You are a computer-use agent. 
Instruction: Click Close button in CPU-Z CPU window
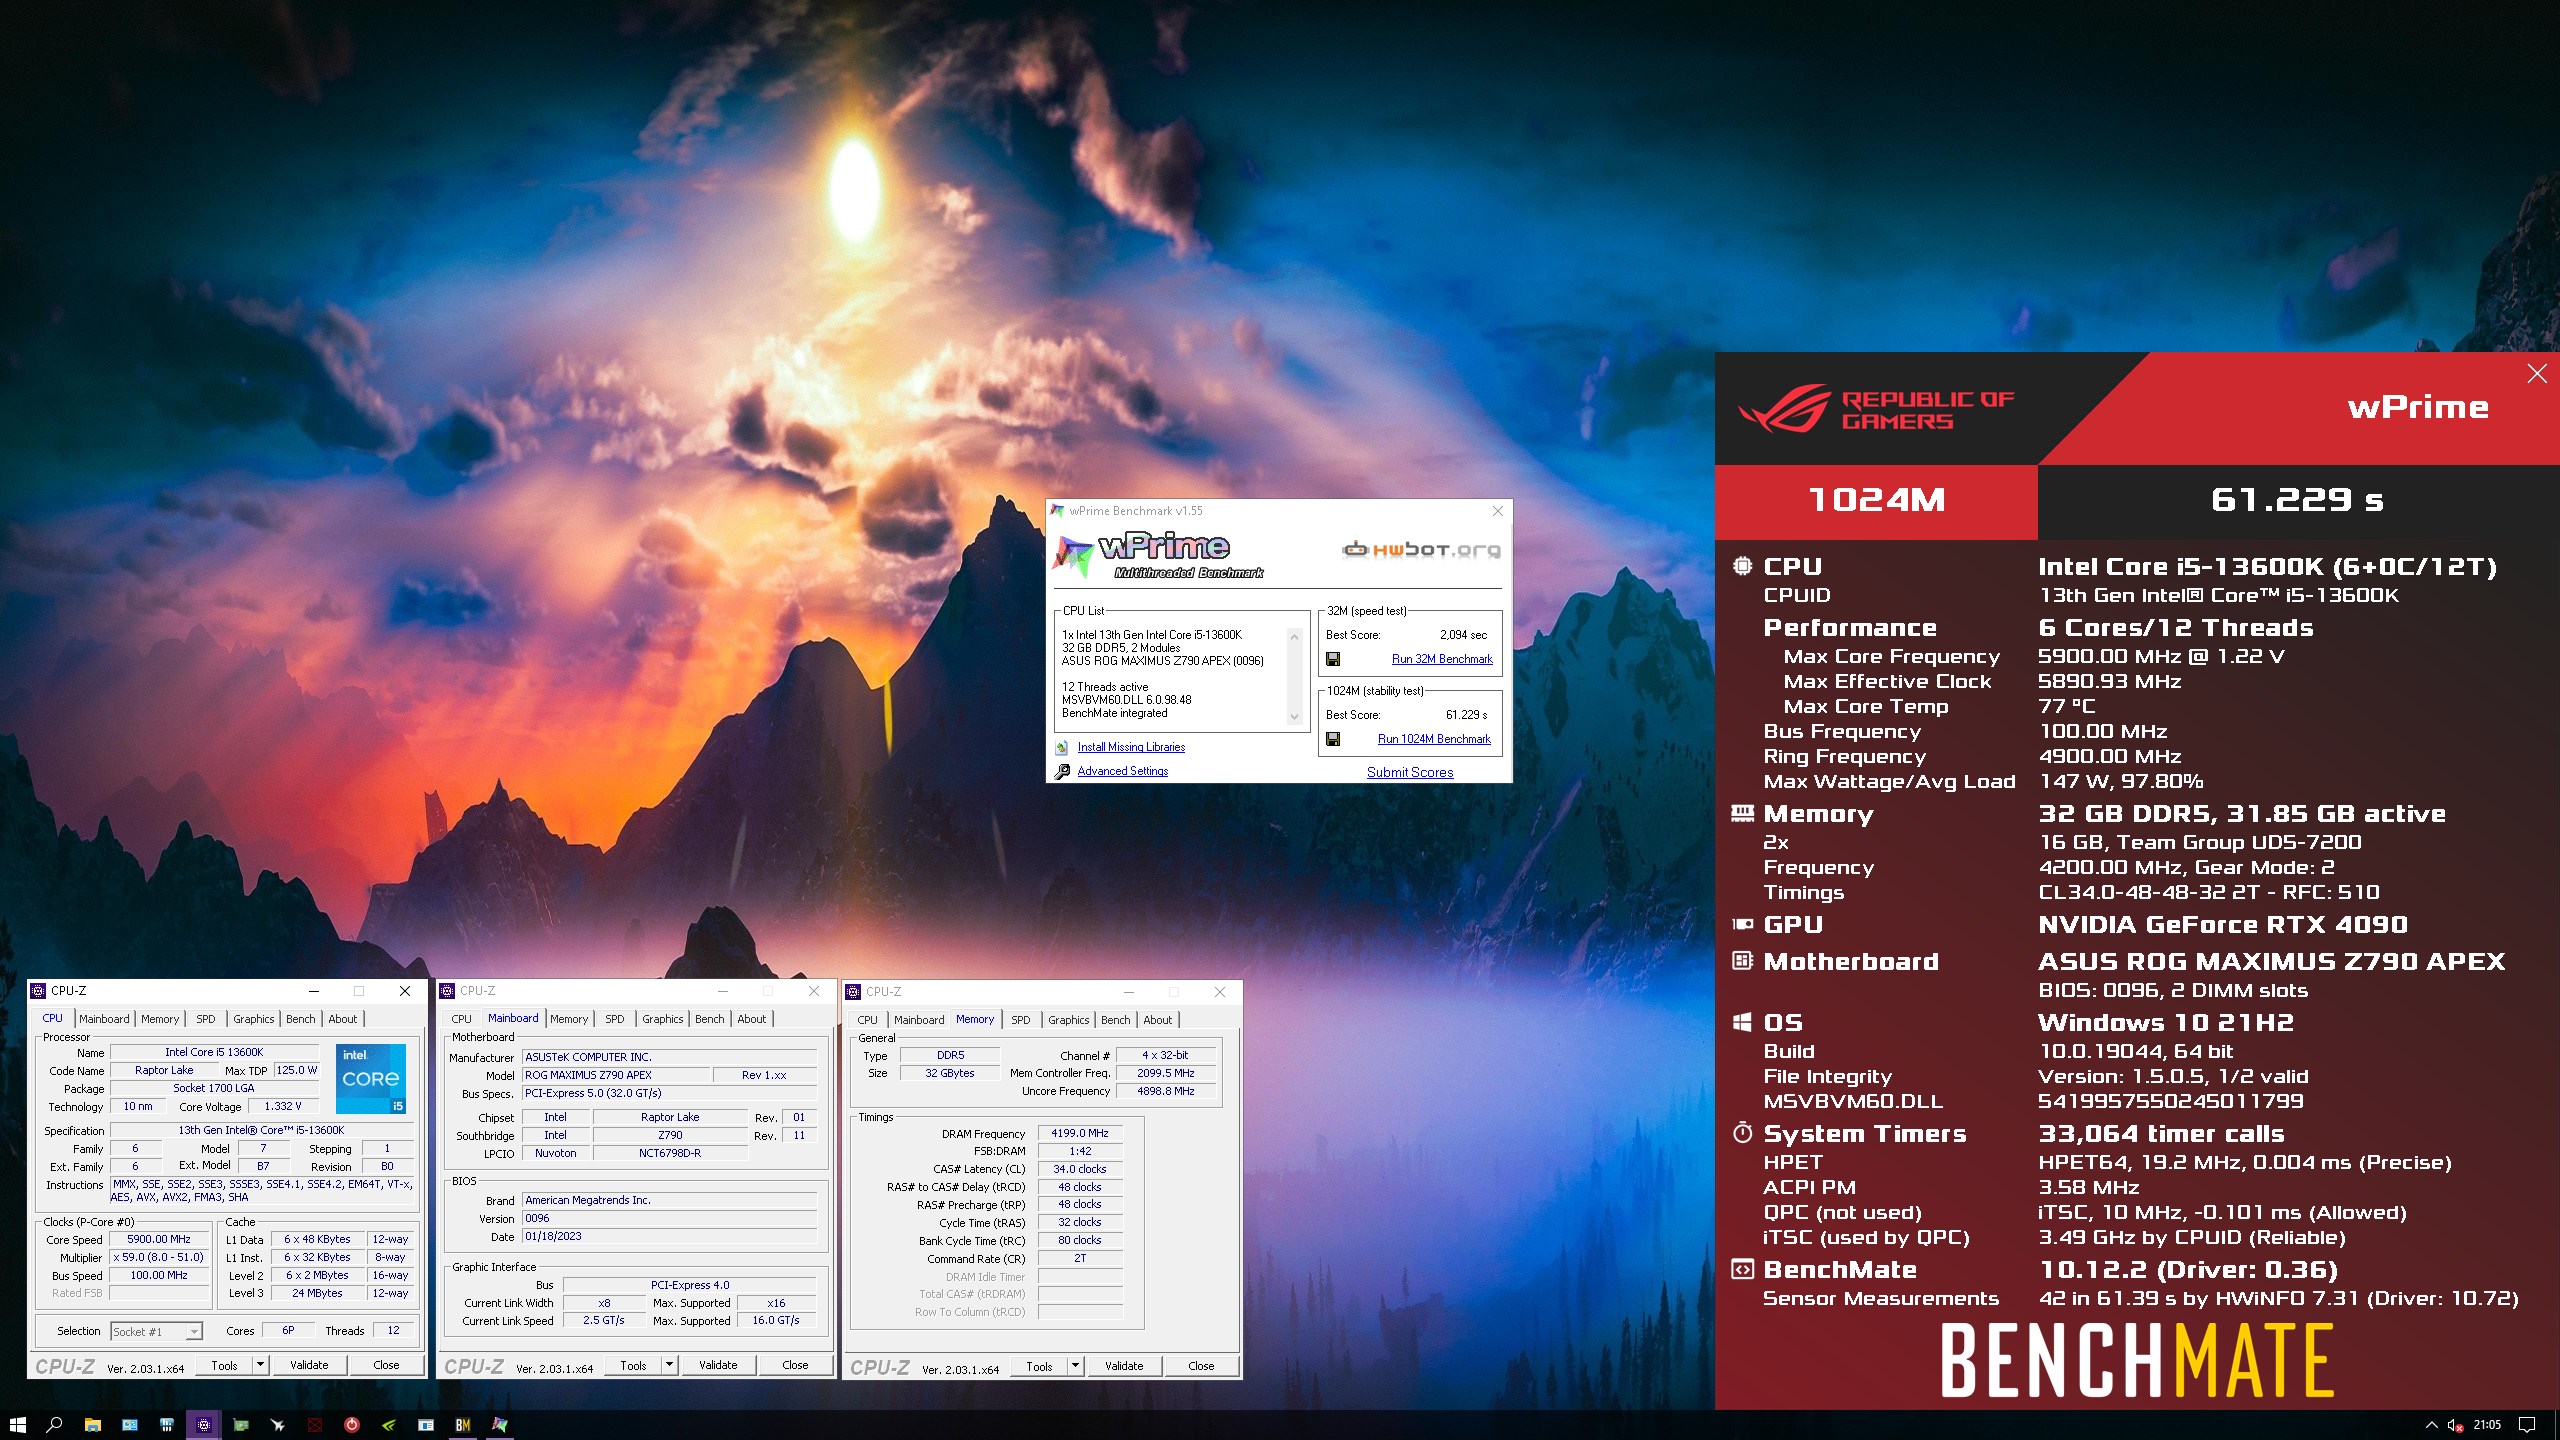click(x=386, y=1365)
